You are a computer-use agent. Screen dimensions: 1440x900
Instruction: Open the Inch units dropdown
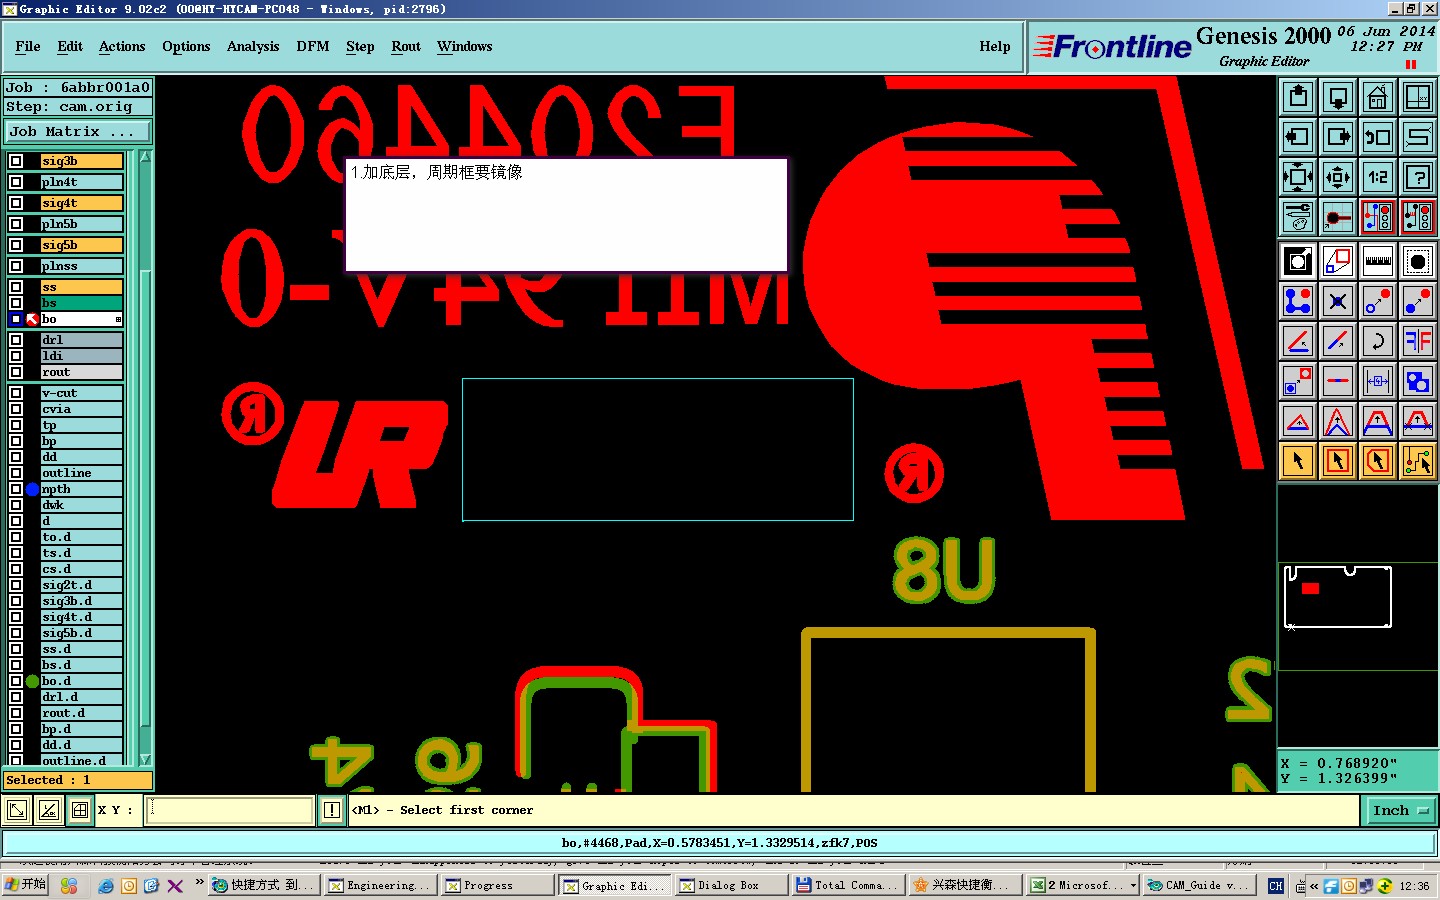click(1400, 811)
